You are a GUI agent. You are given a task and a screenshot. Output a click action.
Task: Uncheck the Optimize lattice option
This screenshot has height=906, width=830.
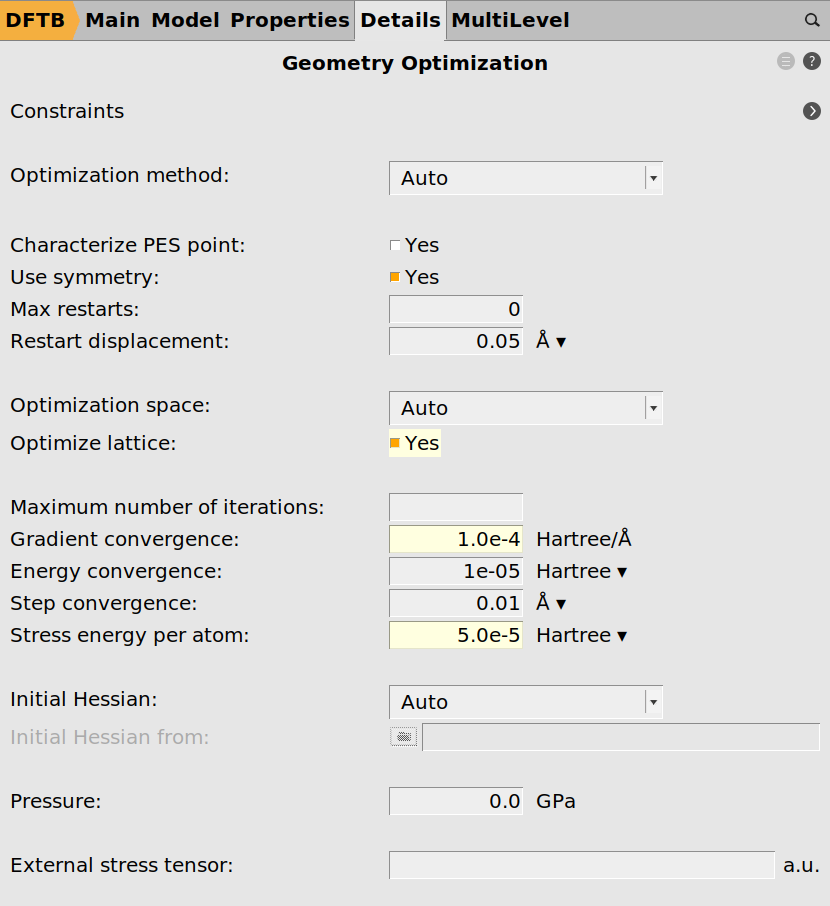[x=395, y=443]
